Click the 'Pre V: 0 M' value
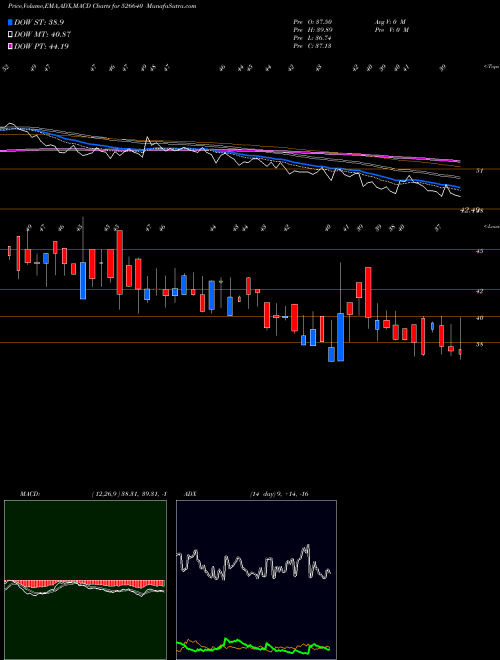 391,30
